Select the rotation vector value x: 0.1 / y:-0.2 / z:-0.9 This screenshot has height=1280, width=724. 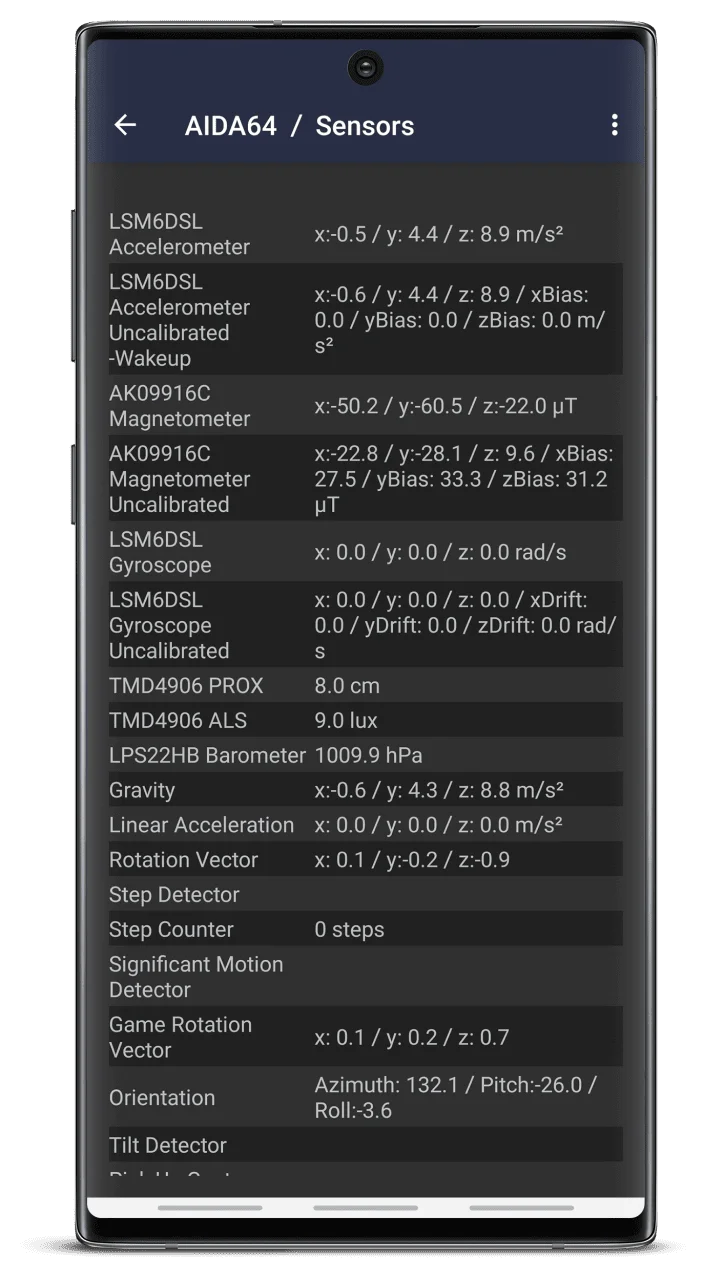[412, 860]
